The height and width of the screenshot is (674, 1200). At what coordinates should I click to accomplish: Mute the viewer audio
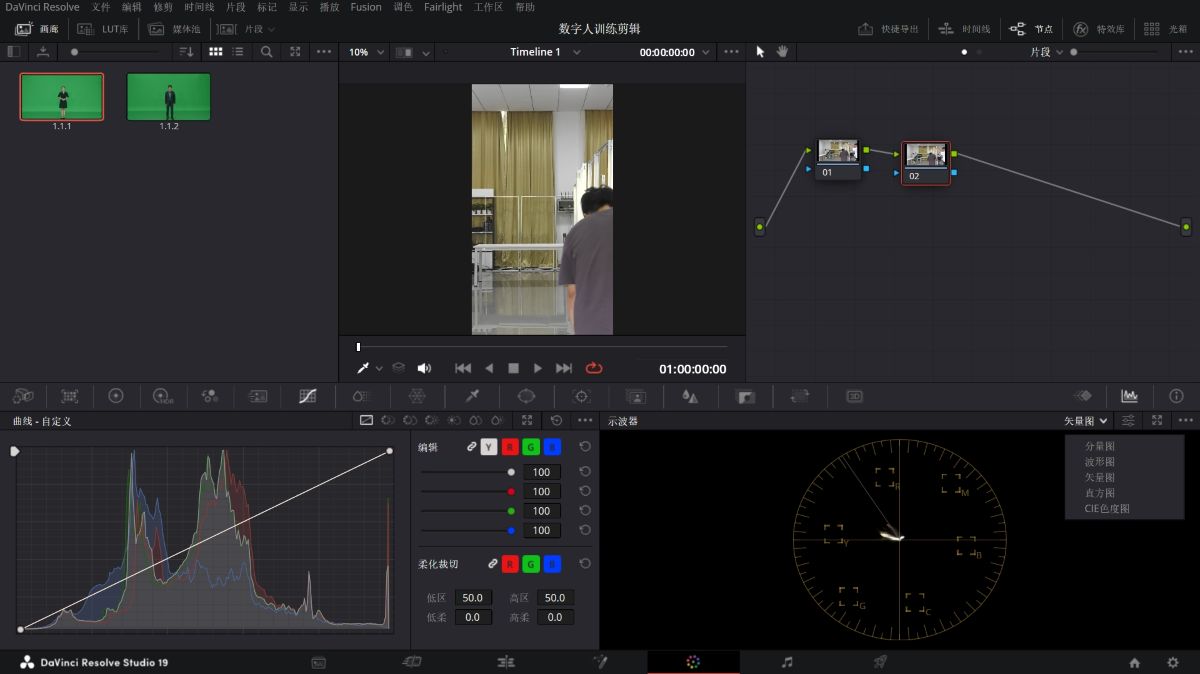tap(424, 368)
